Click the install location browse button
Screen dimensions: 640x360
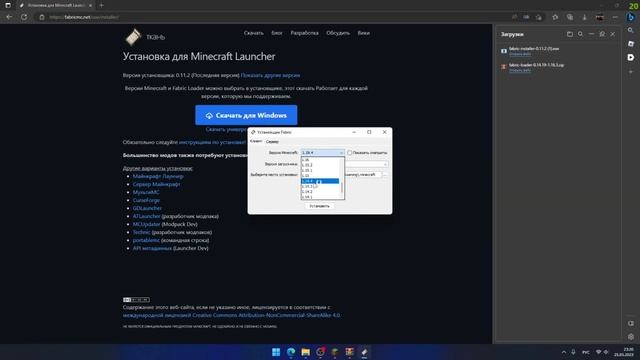coord(385,175)
